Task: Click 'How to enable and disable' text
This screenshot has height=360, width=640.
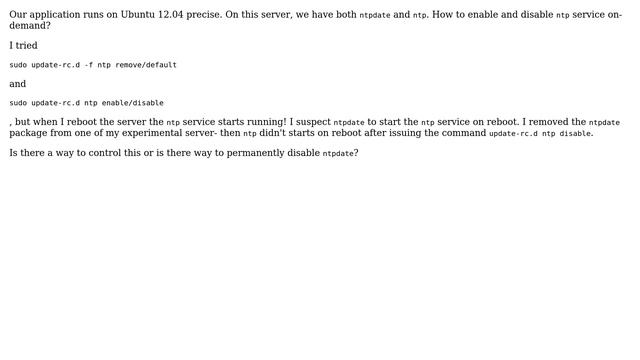Action: [492, 15]
